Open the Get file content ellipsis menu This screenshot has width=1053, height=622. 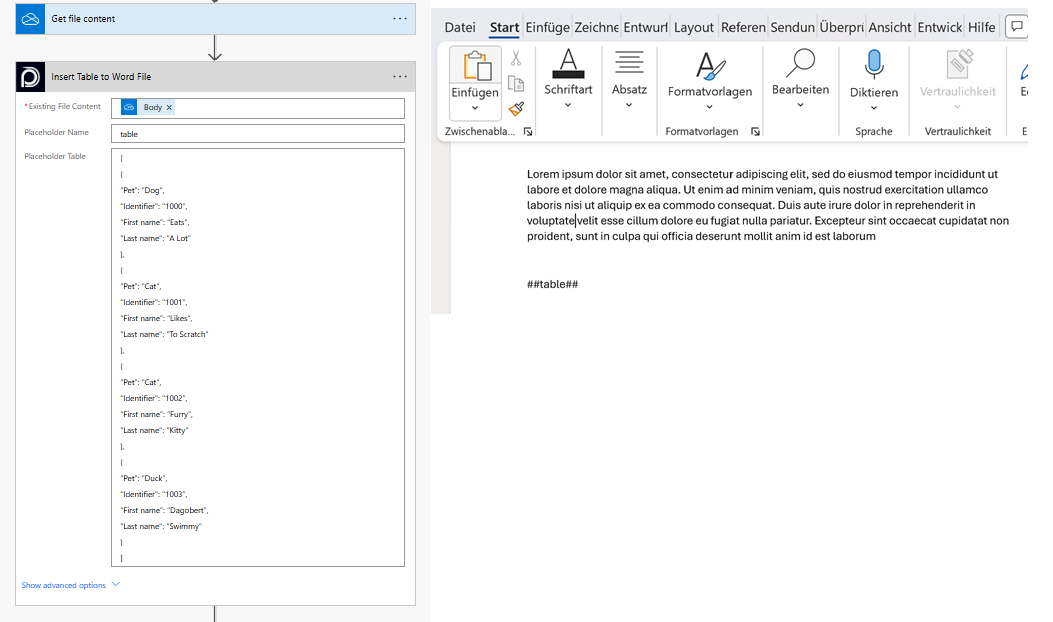(400, 19)
